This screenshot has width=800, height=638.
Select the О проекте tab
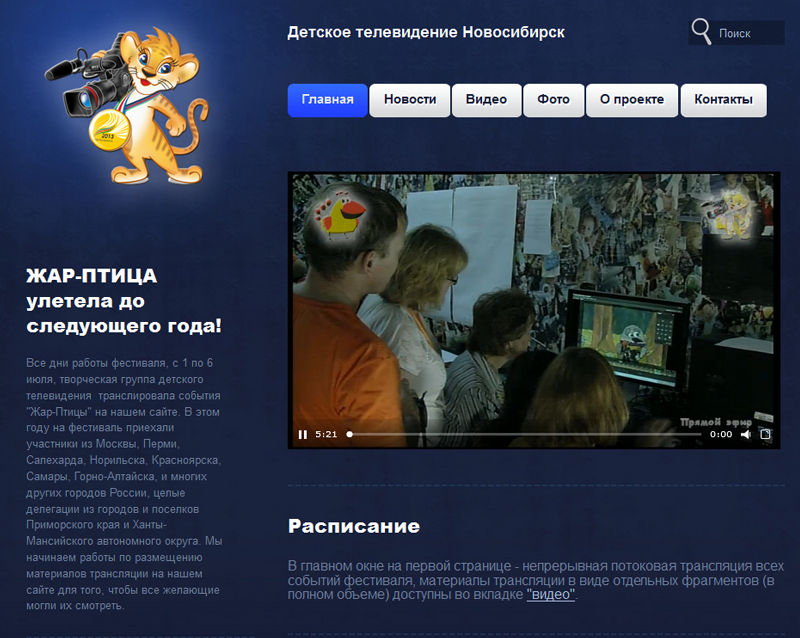[x=632, y=100]
